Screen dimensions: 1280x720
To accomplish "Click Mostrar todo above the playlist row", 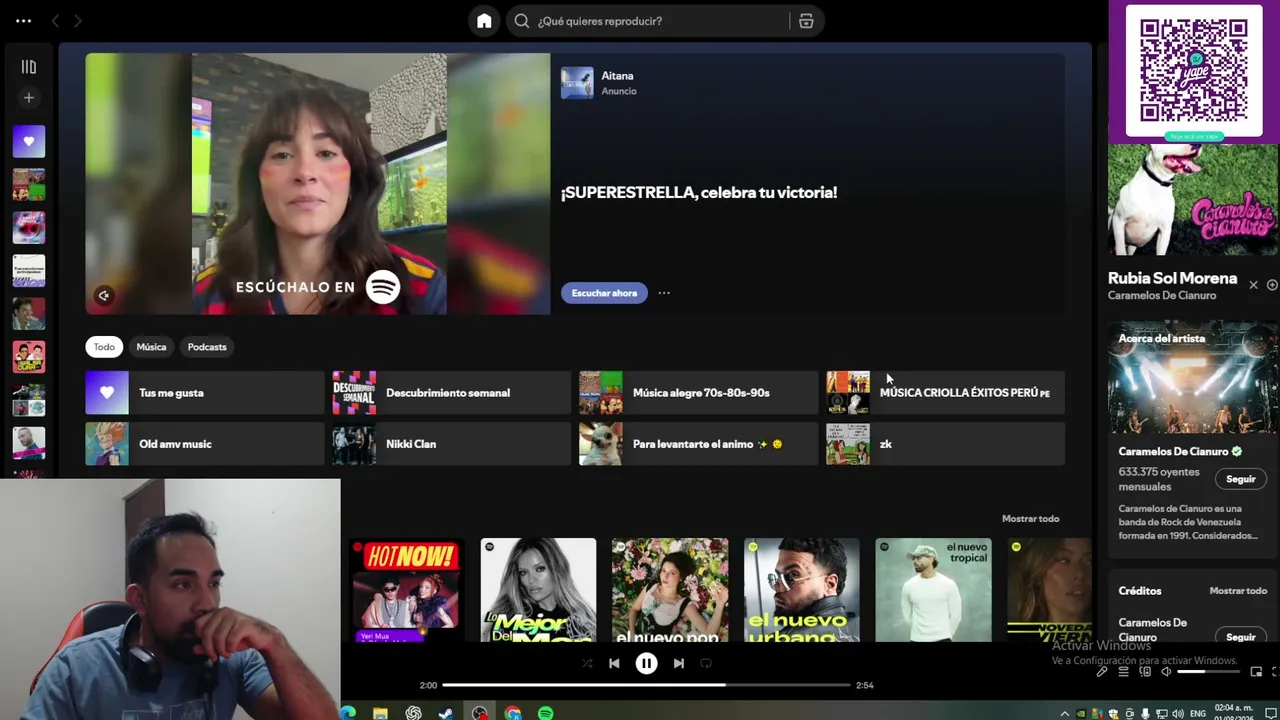I will tap(1030, 519).
